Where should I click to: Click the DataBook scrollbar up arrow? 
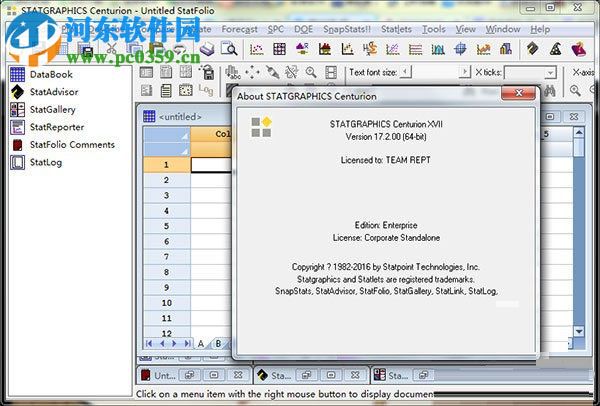tap(579, 133)
